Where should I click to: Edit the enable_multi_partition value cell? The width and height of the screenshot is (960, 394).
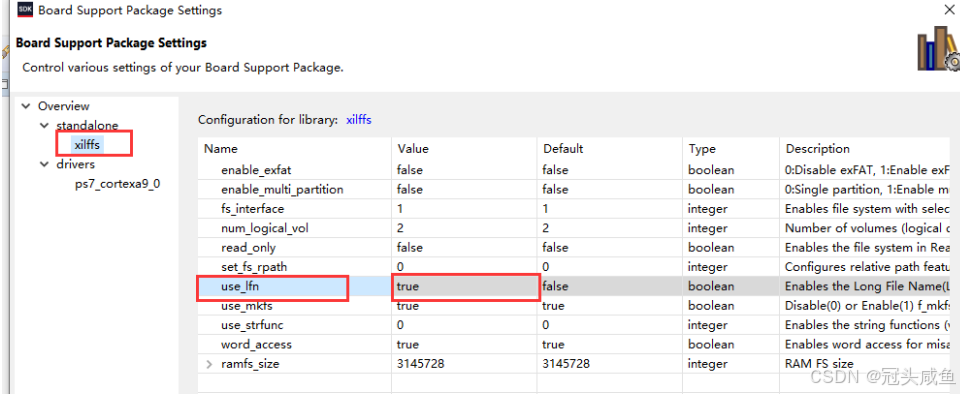pos(465,189)
